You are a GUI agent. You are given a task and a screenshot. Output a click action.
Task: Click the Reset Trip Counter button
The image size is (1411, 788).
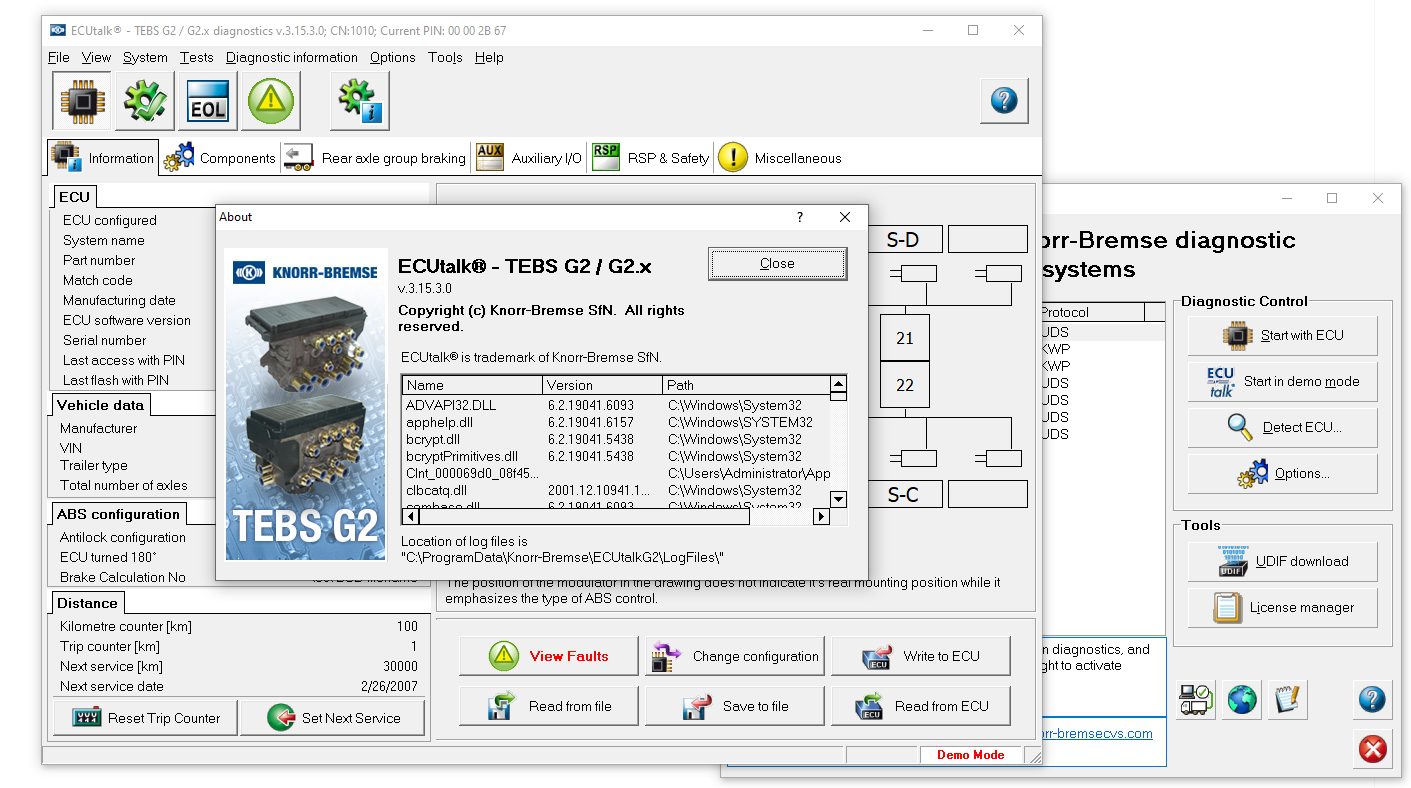(145, 718)
